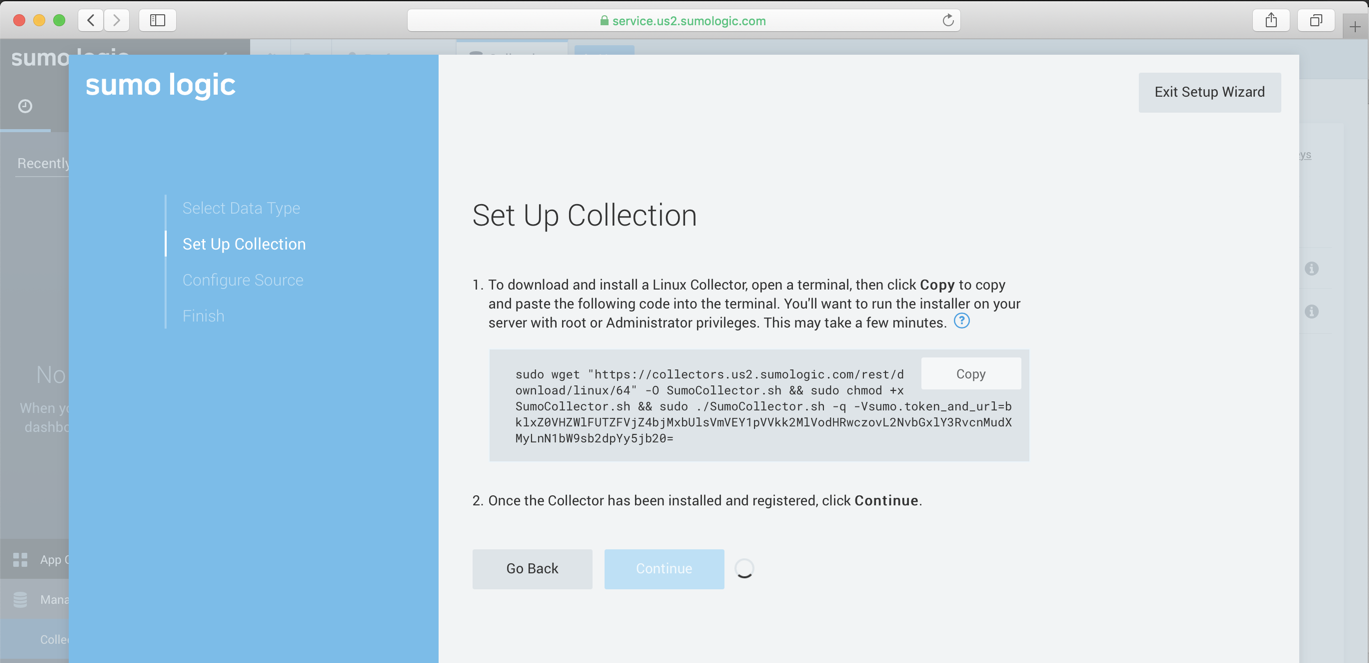Click the sumo logic wizard logo
The image size is (1369, 663).
160,85
